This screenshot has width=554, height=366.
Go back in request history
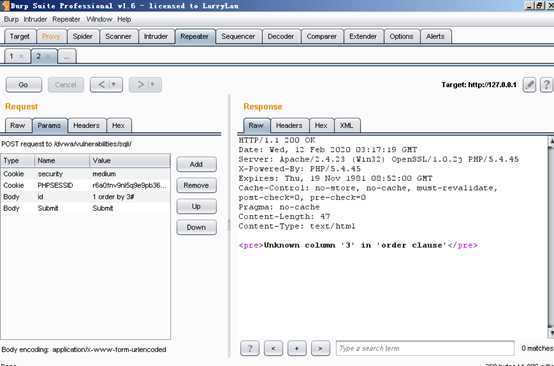[101, 85]
